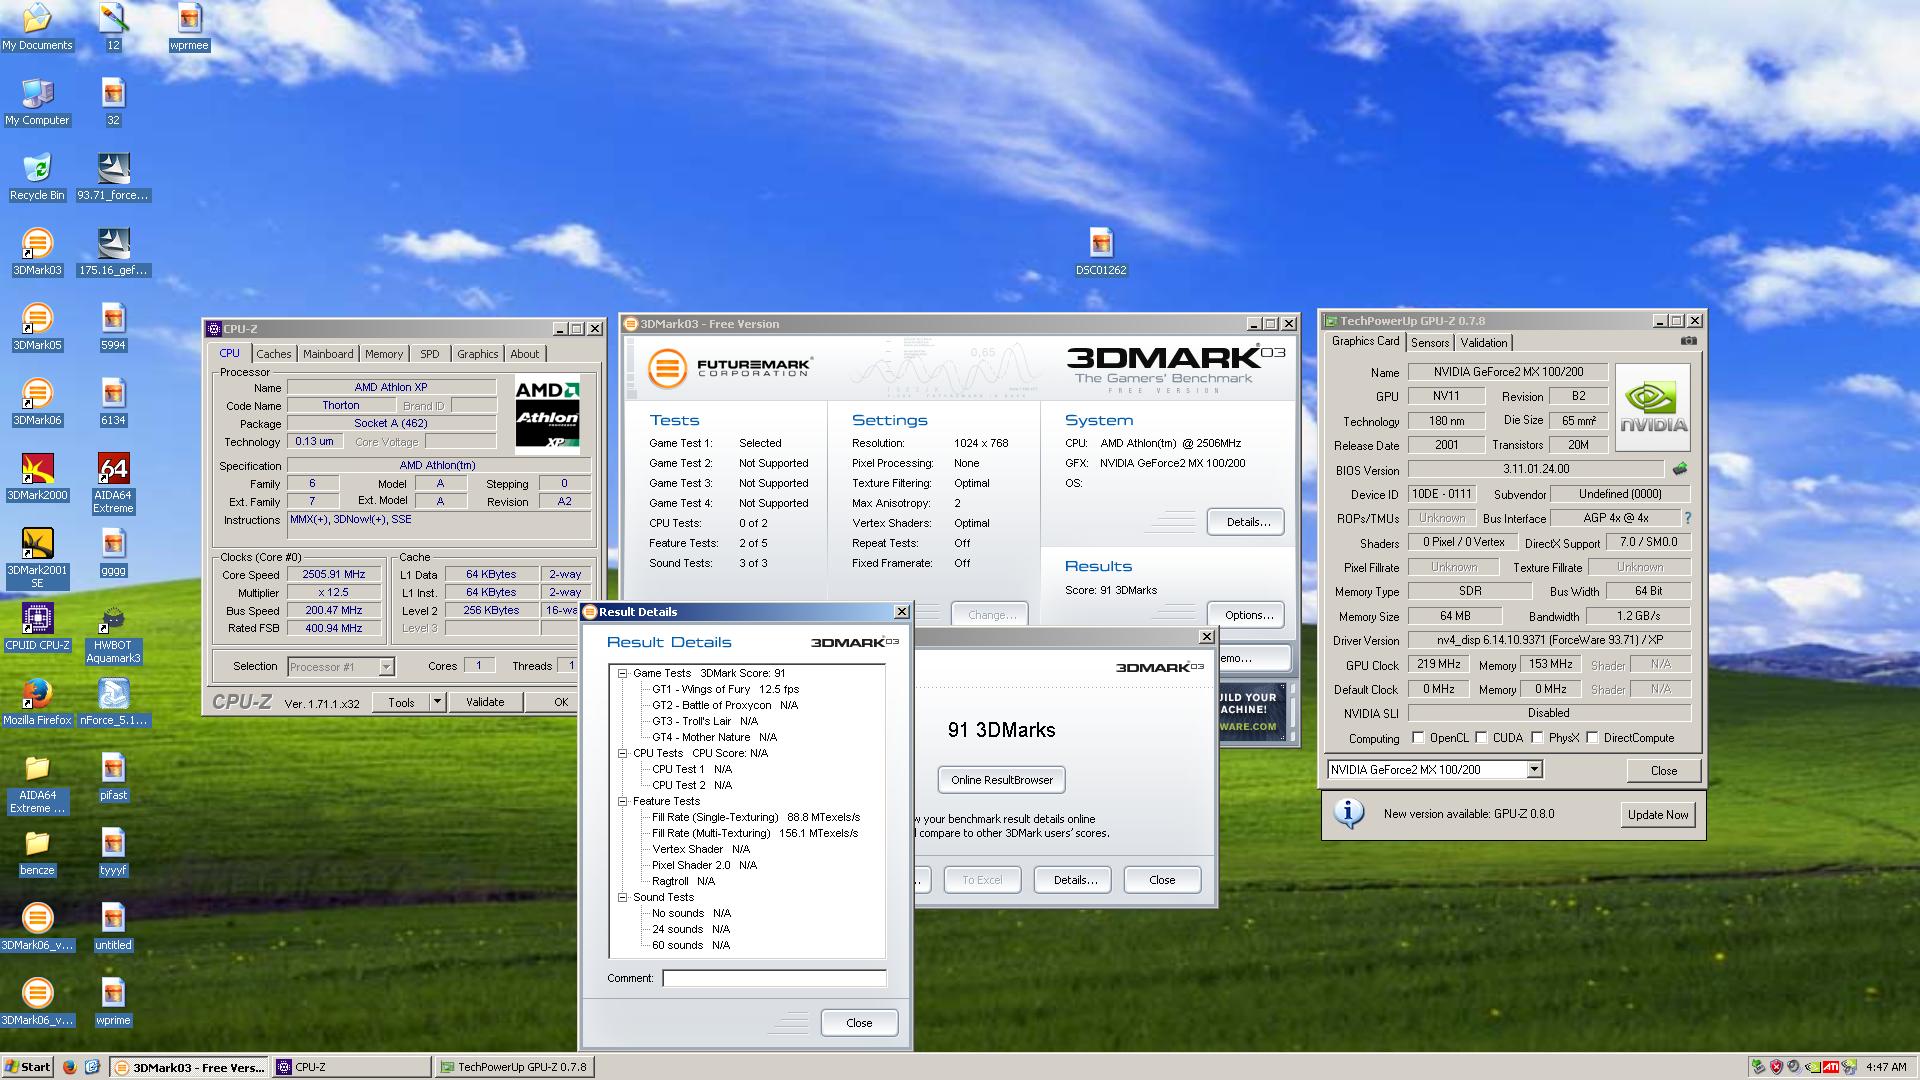Open the 3DMark06 desktop shortcut
The height and width of the screenshot is (1080, 1920).
(x=37, y=401)
